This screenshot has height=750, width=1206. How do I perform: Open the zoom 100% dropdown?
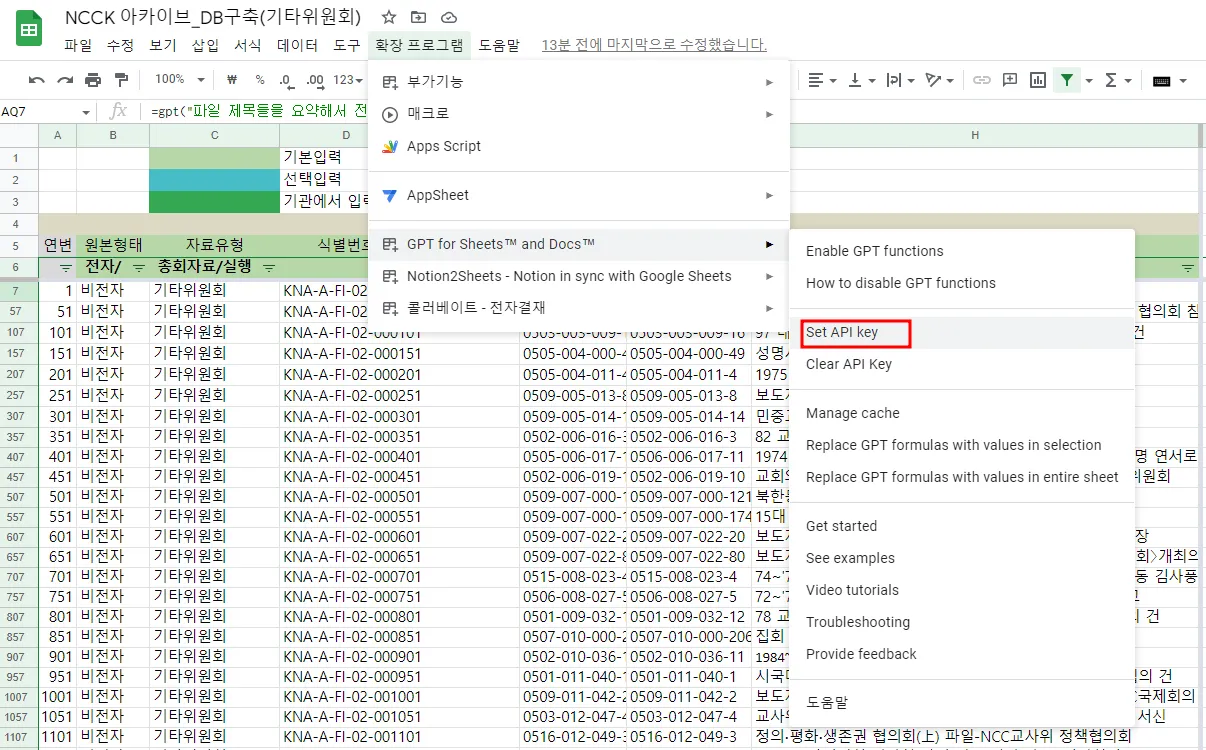180,80
